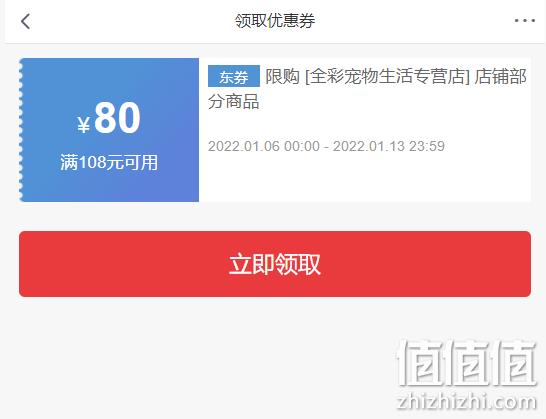The width and height of the screenshot is (546, 419).
Task: Click the 分商品 second line of description
Action: [233, 101]
